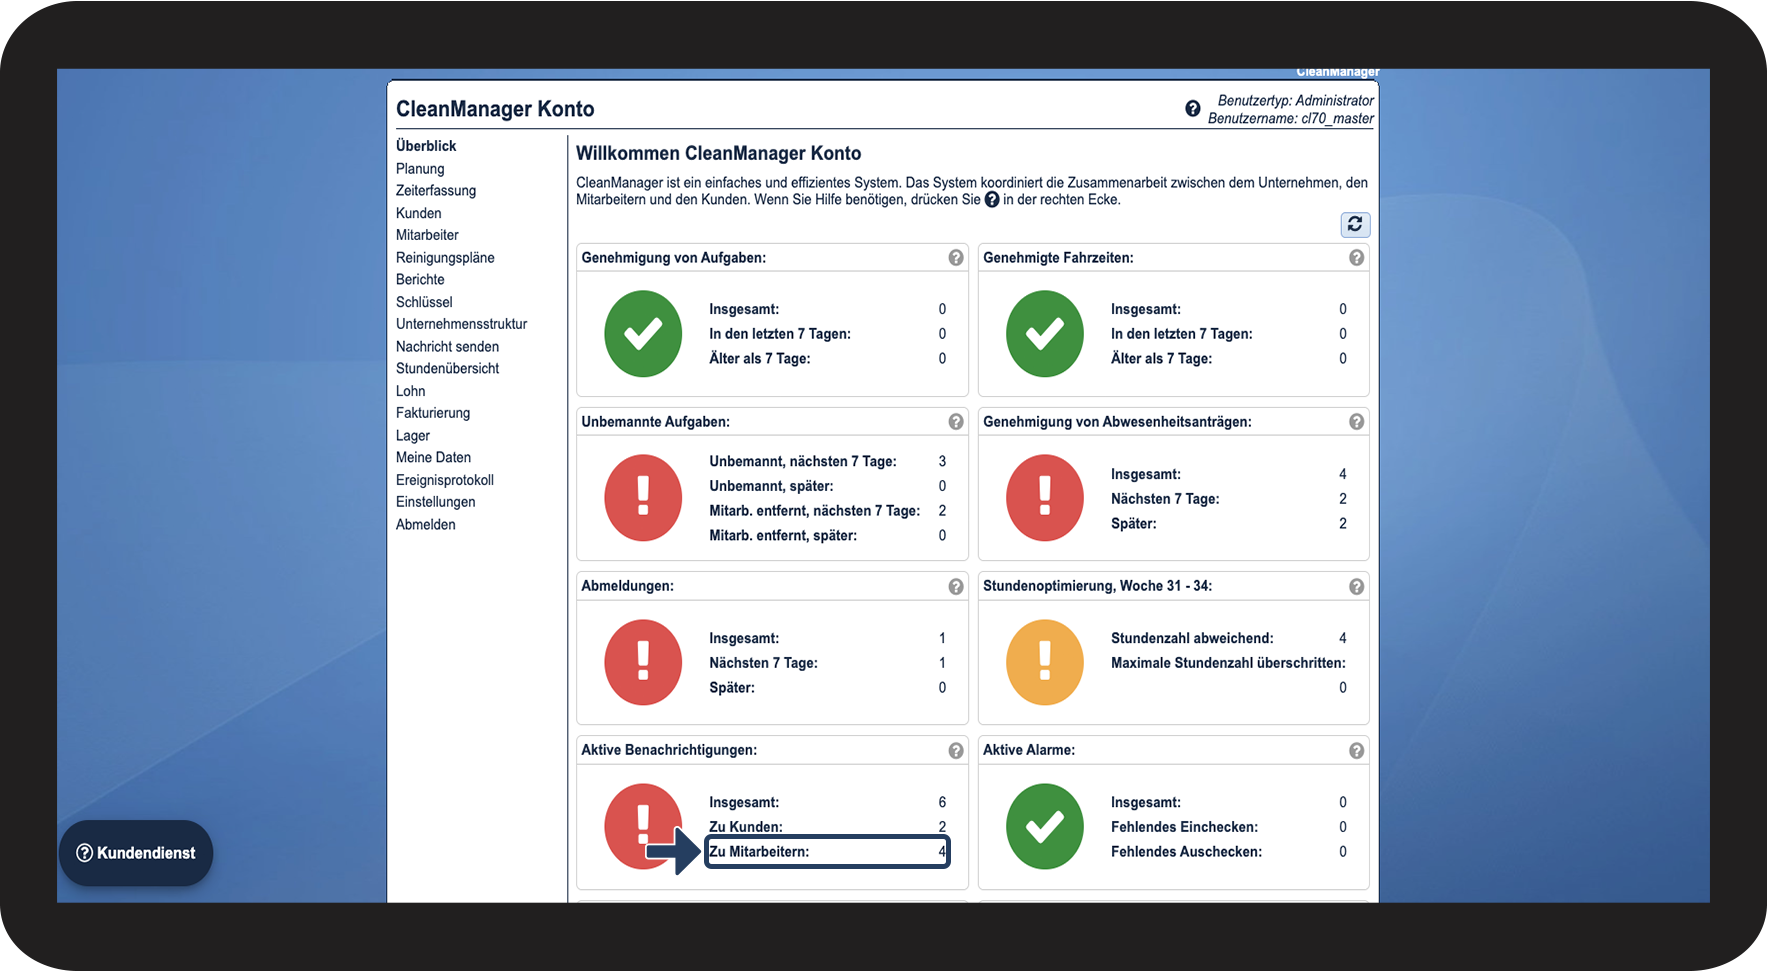Click green checkmark in Genehmigte Fahrzeiten
Viewport: 1767px width, 971px height.
coord(1045,334)
